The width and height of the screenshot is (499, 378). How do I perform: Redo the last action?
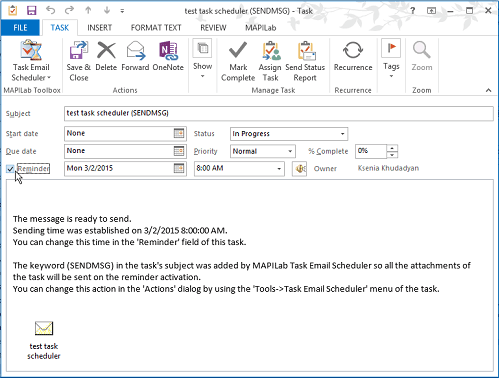coord(69,10)
